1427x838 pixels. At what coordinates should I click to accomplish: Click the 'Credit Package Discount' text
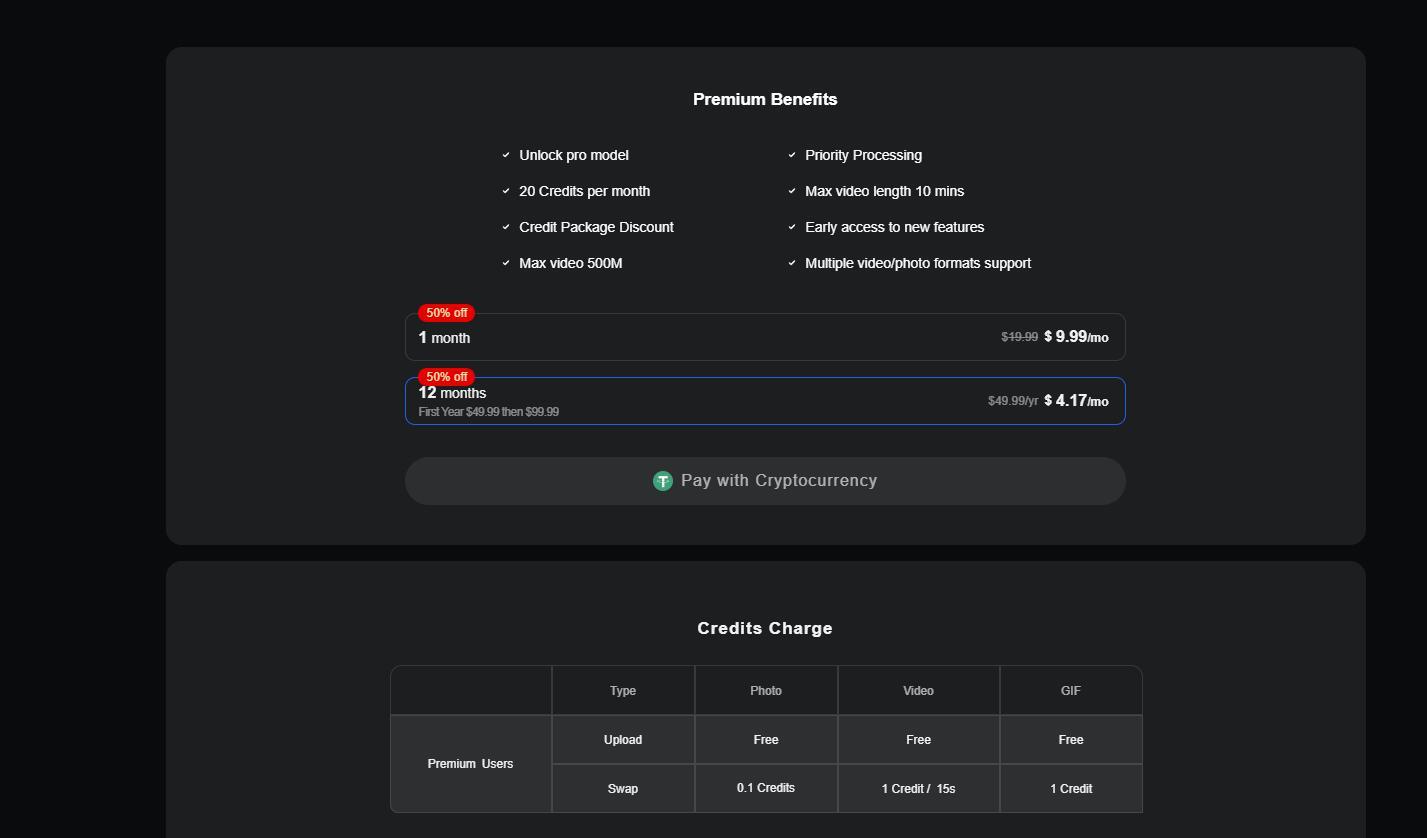[x=596, y=227]
